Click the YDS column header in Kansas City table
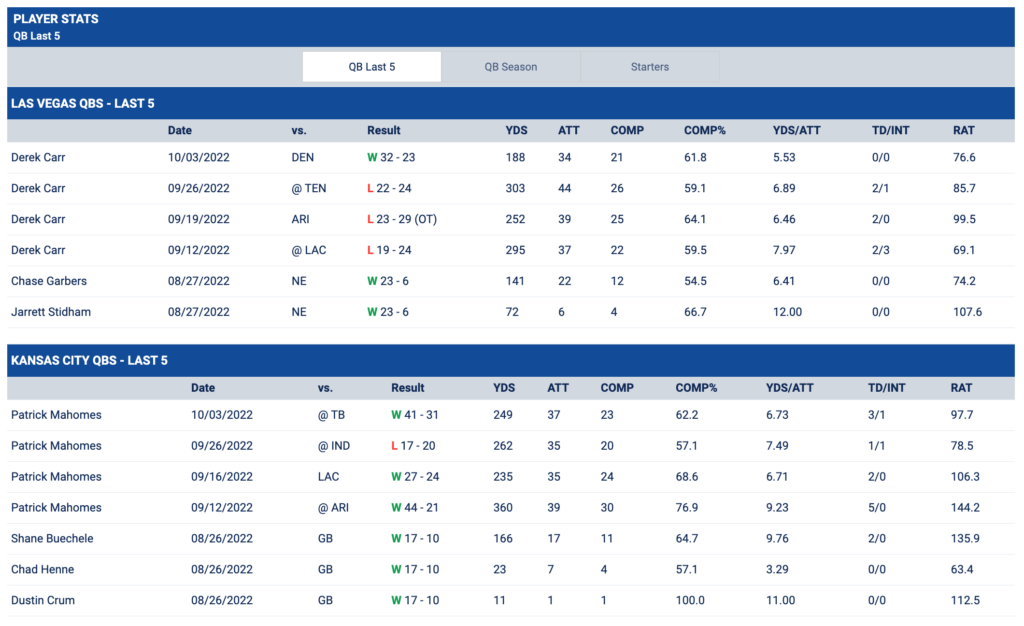Screen dimensions: 1024x626 pyautogui.click(x=504, y=388)
